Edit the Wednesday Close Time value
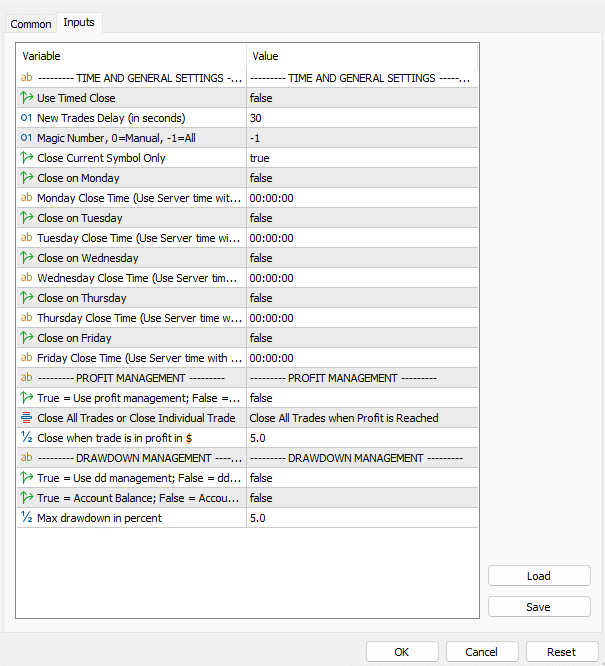The height and width of the screenshot is (666, 605). [x=362, y=278]
